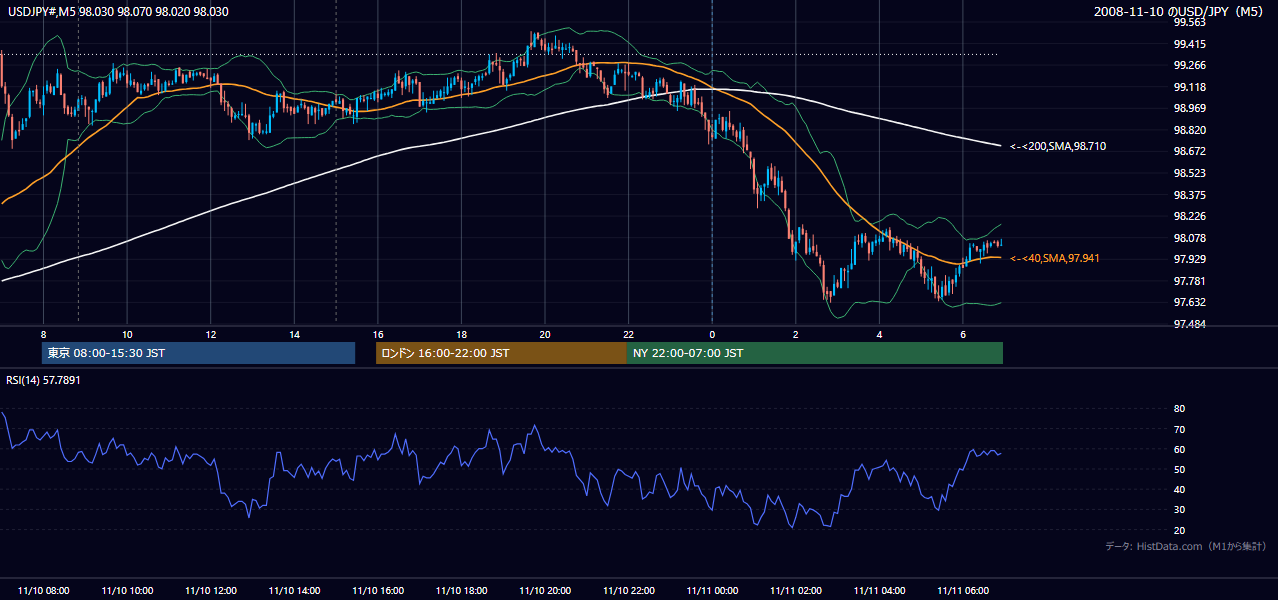Click hour tick 4 under the price chart
Screen dimensions: 1278x600
point(879,334)
